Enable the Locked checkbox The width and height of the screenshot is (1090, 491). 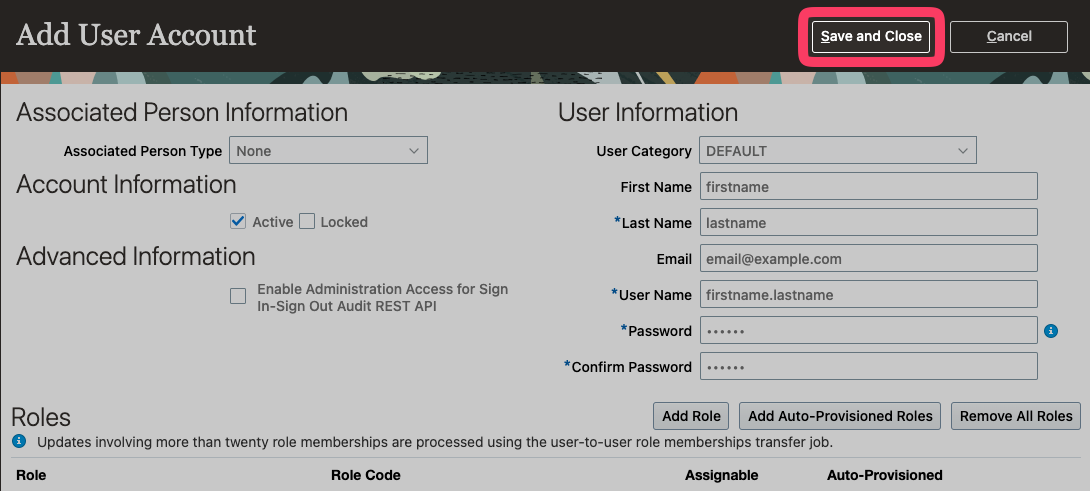tap(307, 222)
